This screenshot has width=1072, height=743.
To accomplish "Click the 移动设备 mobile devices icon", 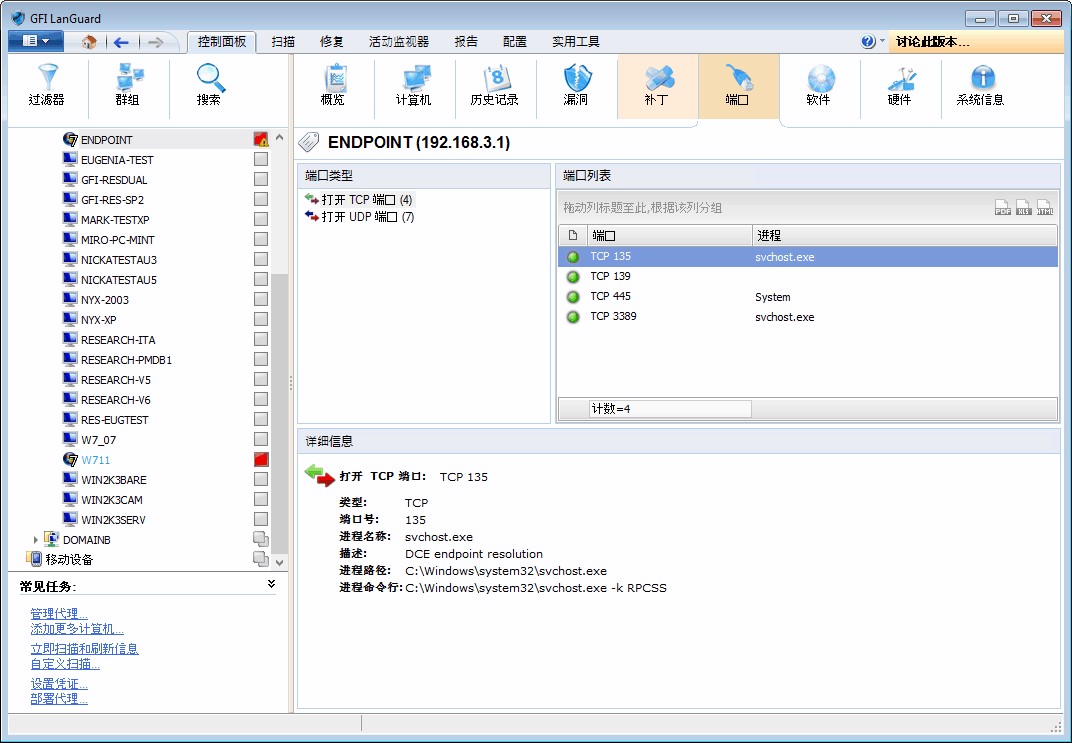I will point(34,559).
